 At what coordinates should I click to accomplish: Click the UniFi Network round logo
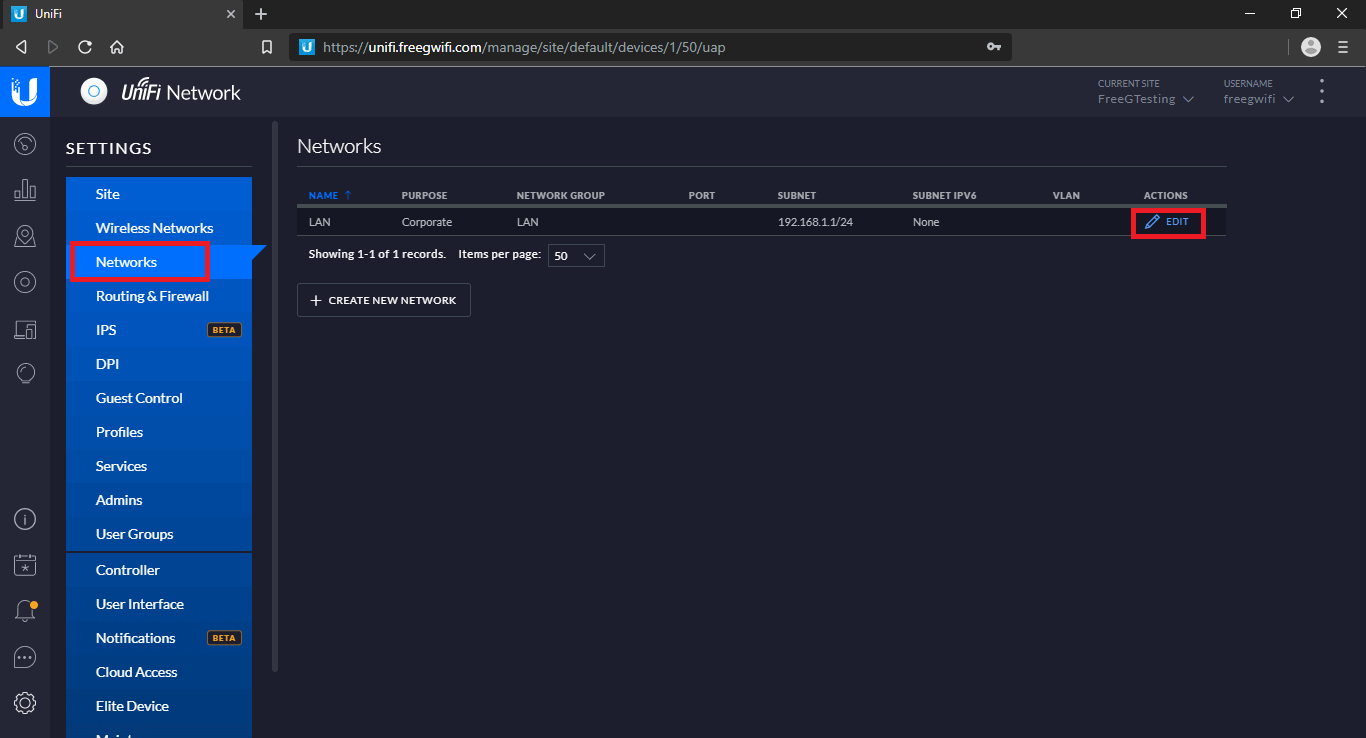pyautogui.click(x=94, y=92)
